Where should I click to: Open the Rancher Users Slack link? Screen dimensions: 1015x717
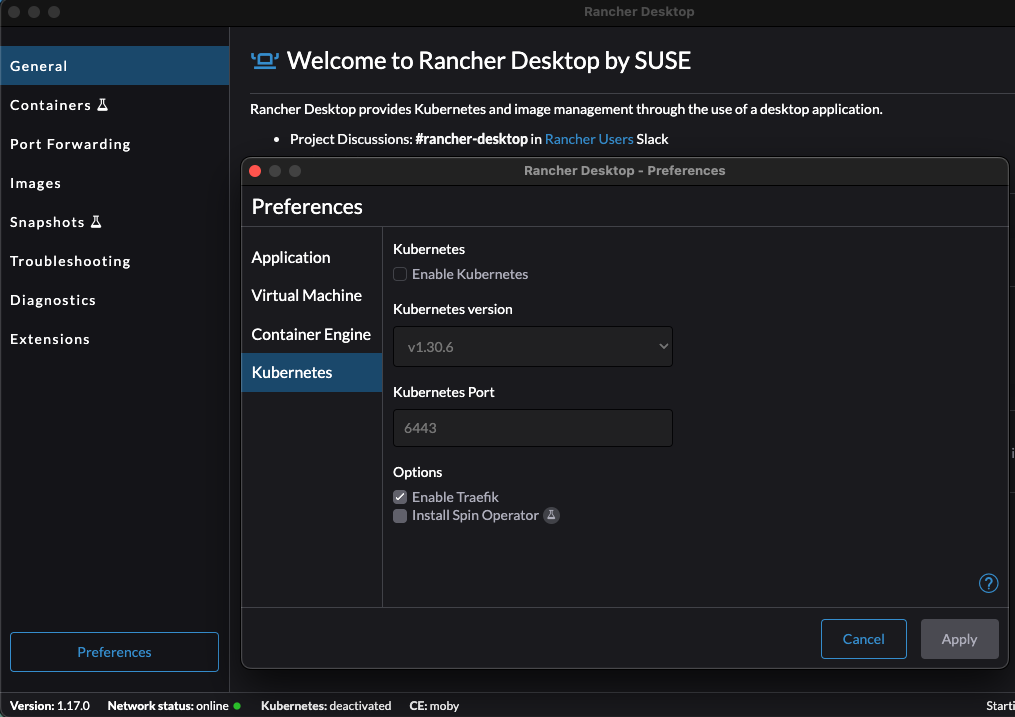point(589,139)
